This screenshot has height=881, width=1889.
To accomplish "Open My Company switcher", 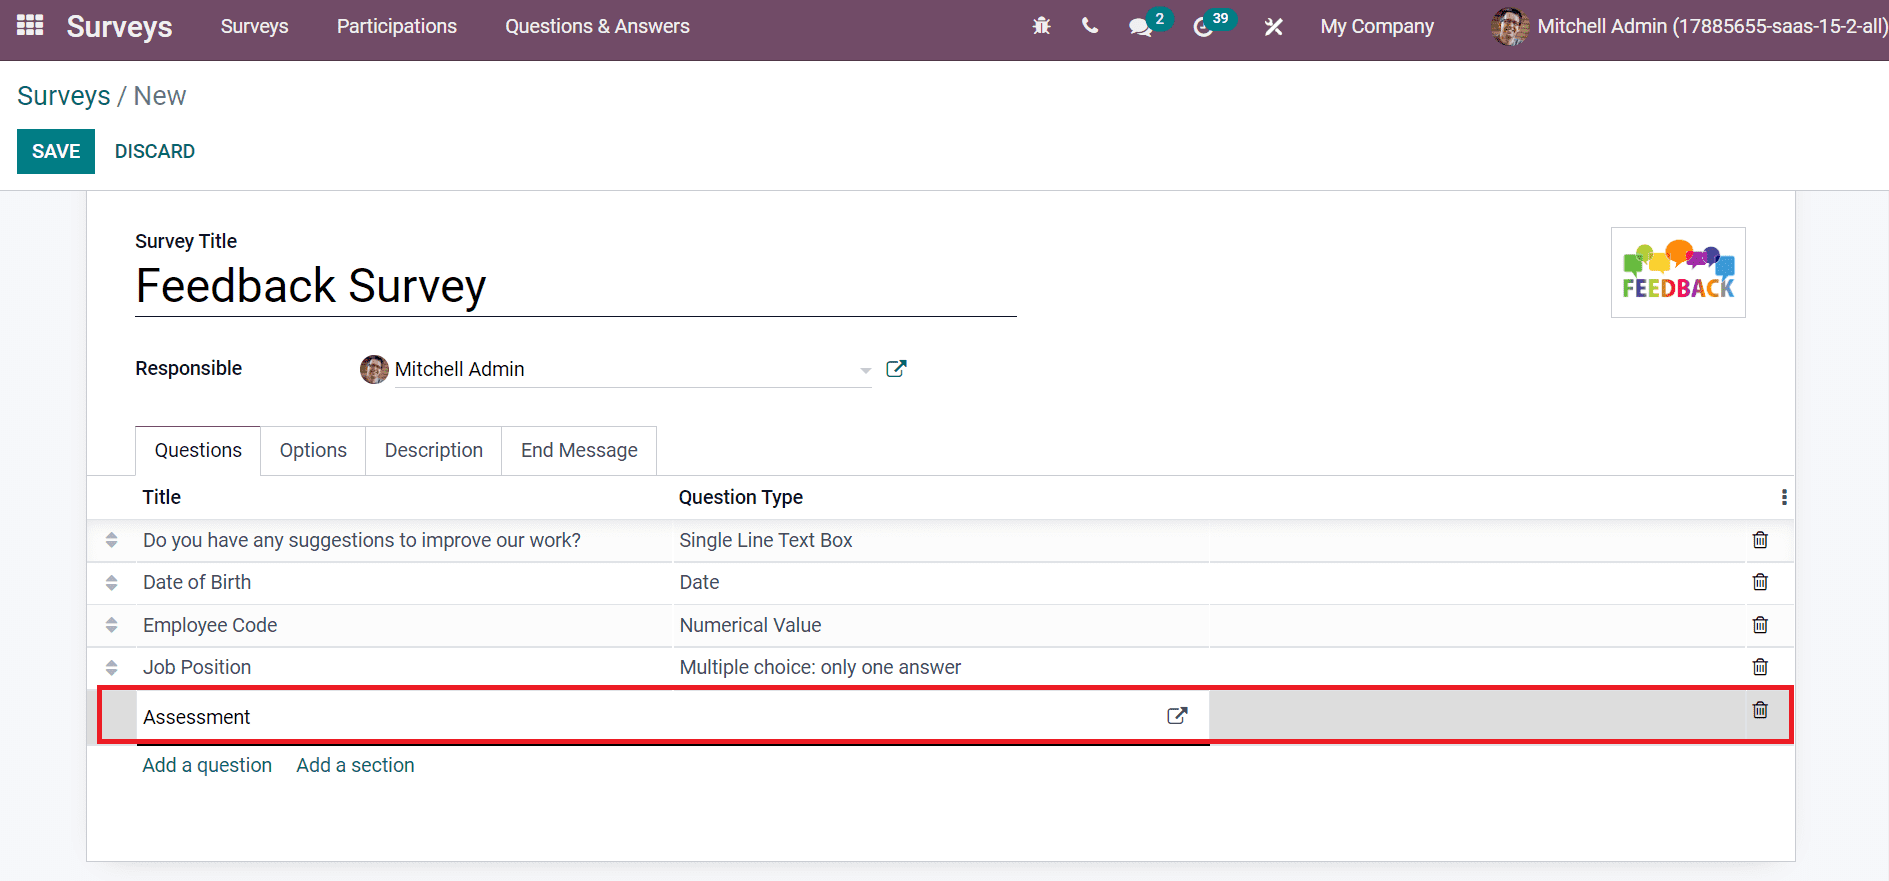I will tap(1377, 27).
